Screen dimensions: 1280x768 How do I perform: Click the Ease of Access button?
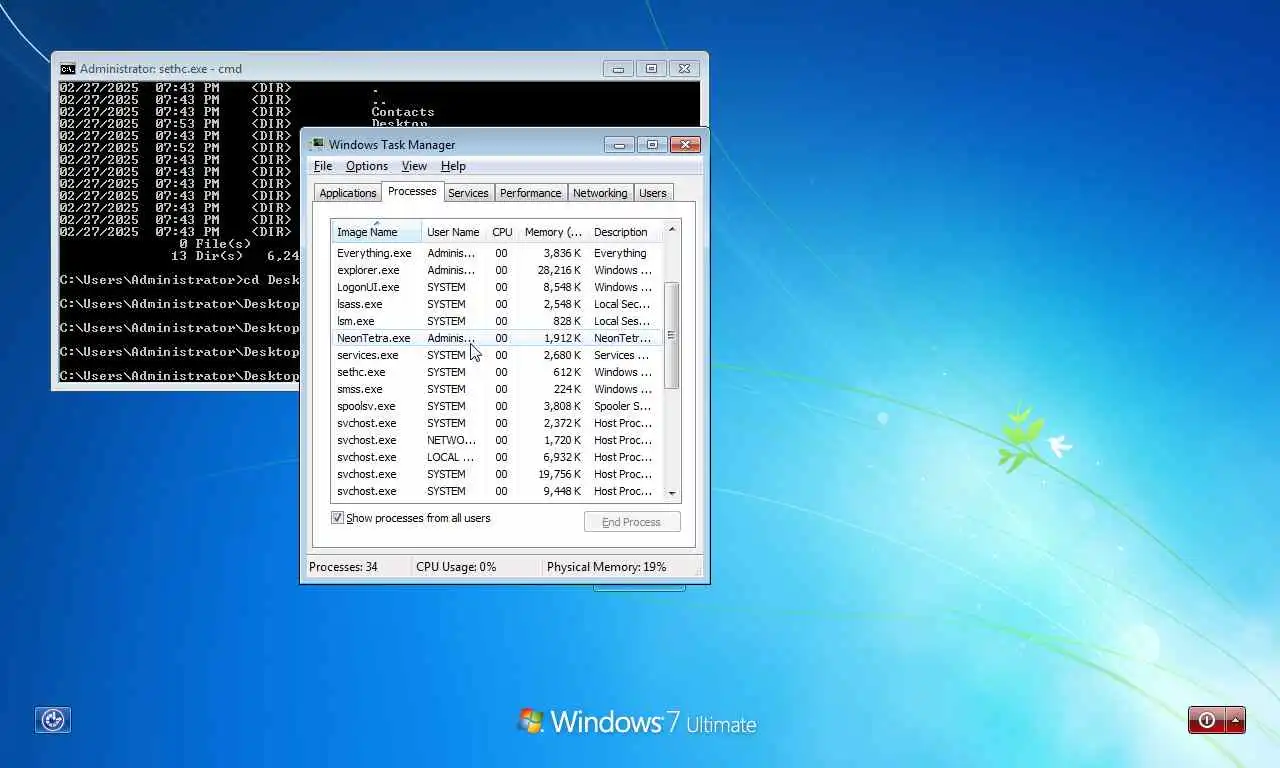tap(53, 720)
